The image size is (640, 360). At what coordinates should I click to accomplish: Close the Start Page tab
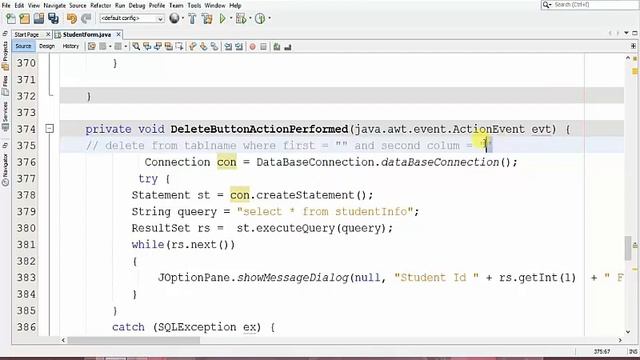[x=48, y=35]
